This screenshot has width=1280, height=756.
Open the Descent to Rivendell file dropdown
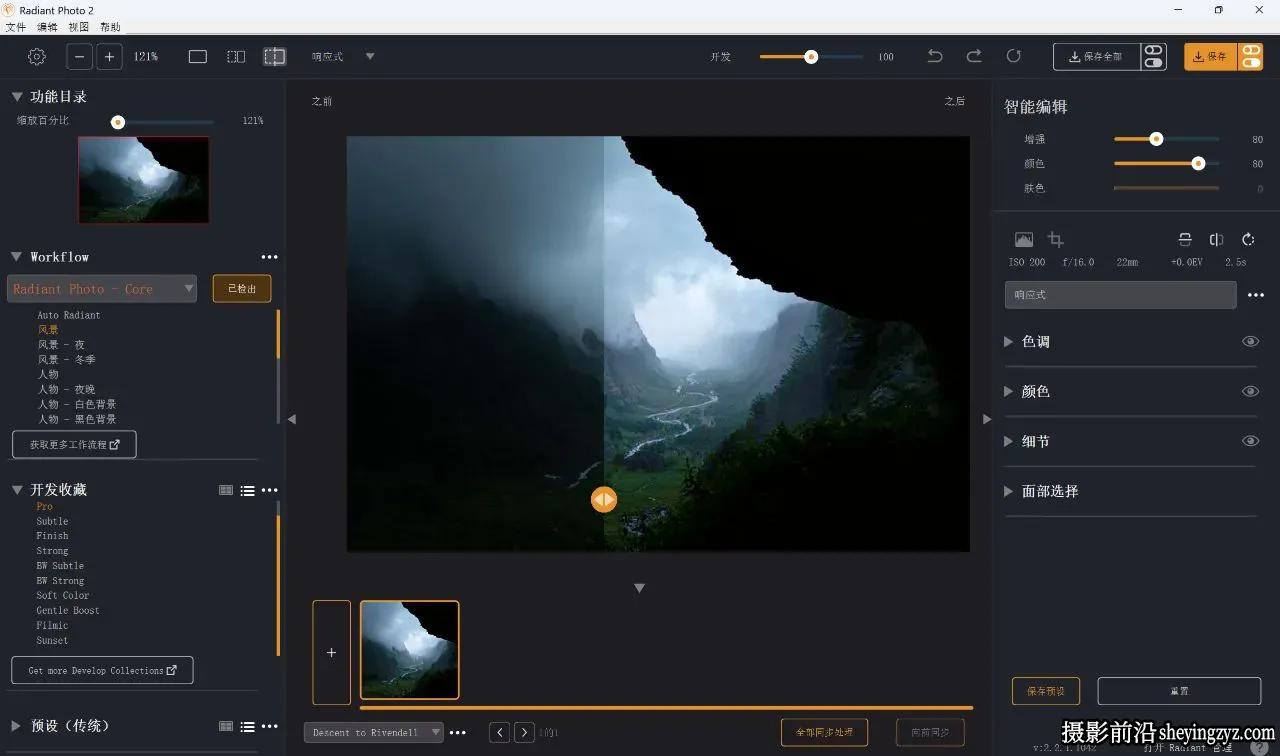tap(374, 733)
